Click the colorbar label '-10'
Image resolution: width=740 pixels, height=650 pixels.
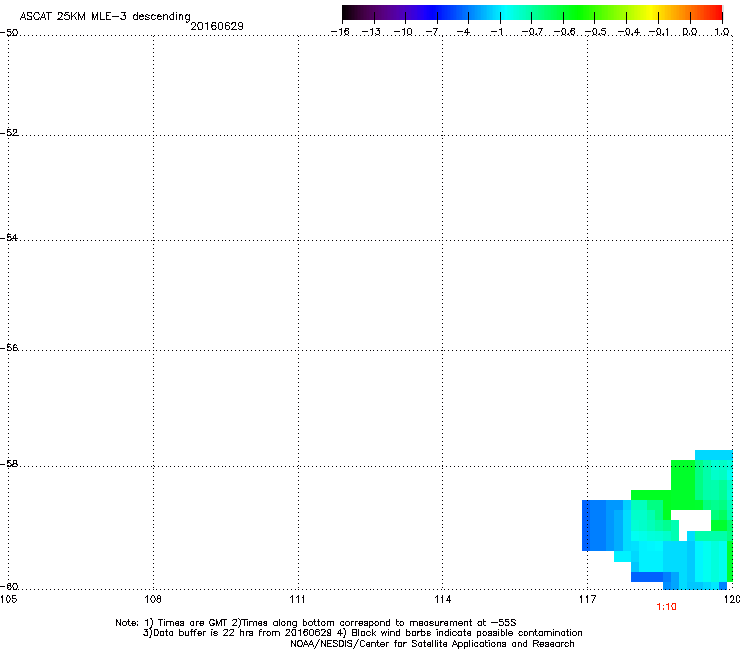pyautogui.click(x=403, y=32)
